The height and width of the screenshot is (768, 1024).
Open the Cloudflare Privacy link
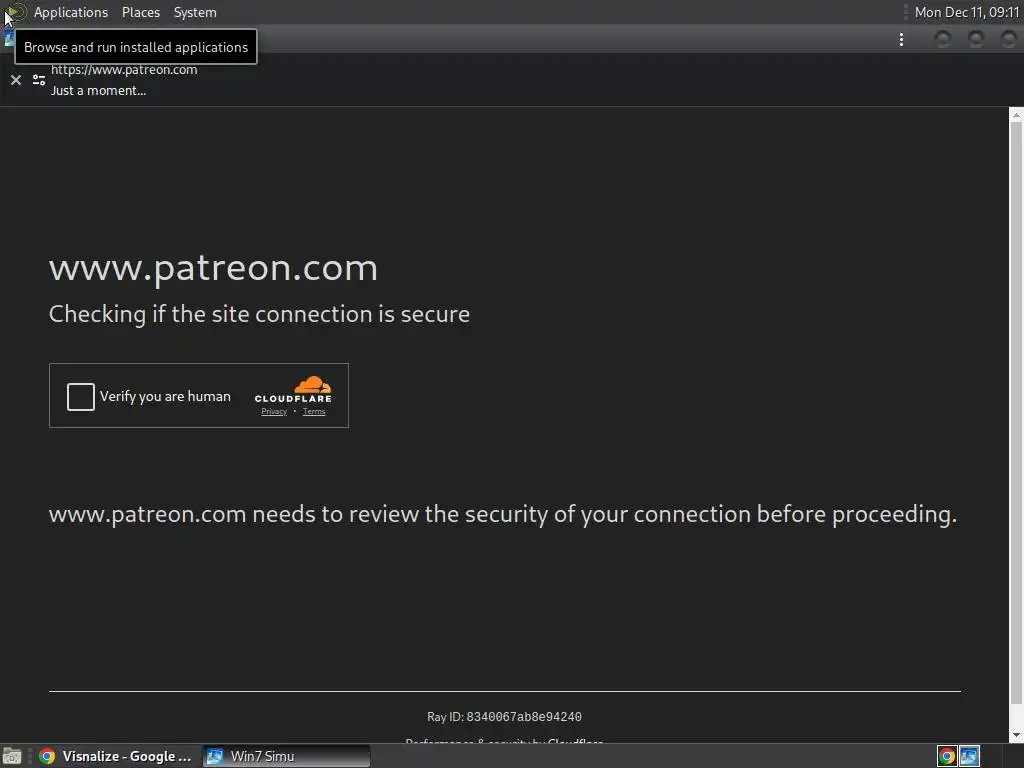coord(274,411)
